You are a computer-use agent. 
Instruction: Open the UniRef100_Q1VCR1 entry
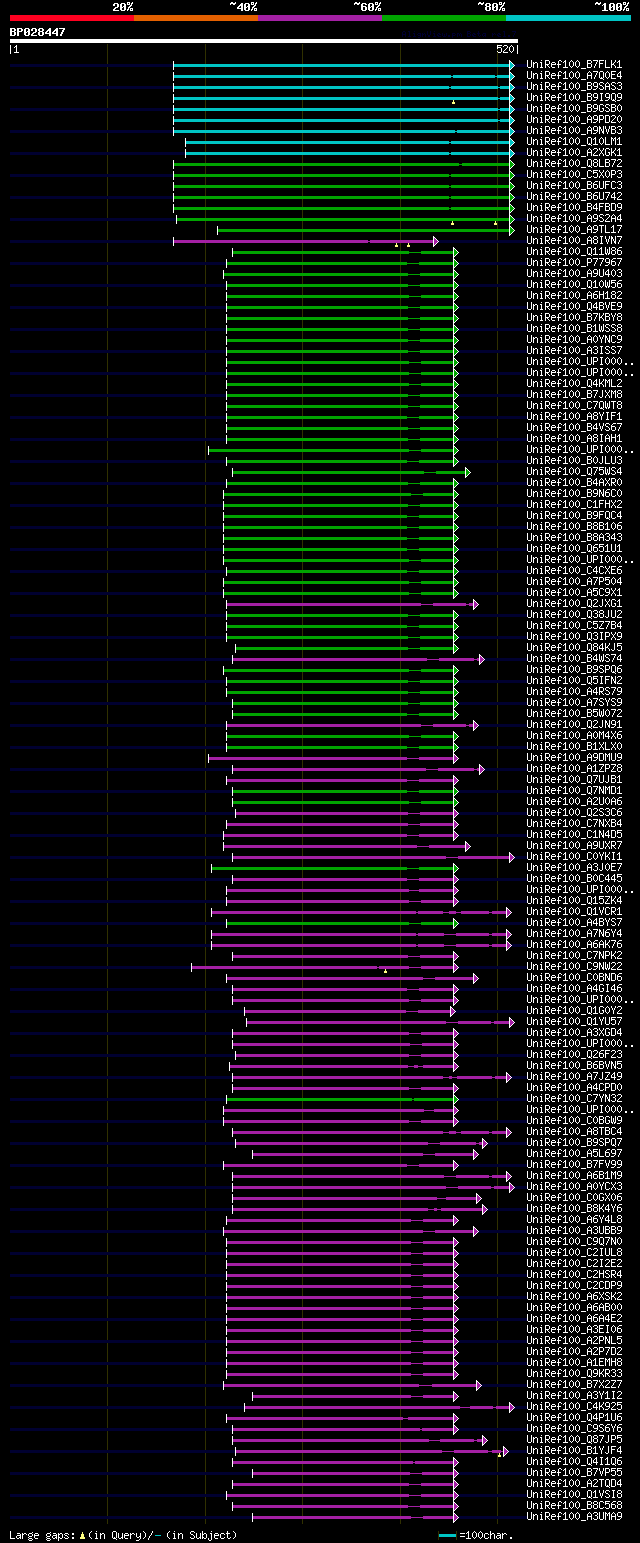pyautogui.click(x=574, y=911)
